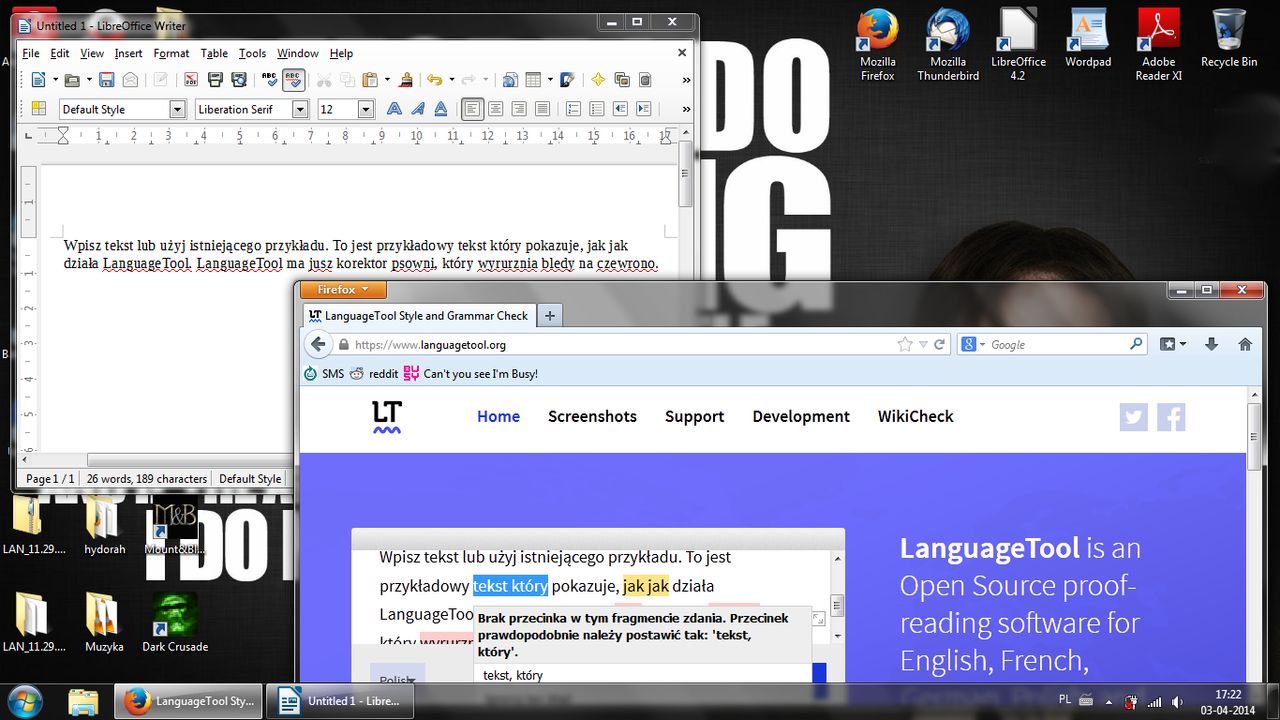This screenshot has height=720, width=1280.
Task: Open the reddit bookmark in Firefox
Action: click(x=374, y=373)
